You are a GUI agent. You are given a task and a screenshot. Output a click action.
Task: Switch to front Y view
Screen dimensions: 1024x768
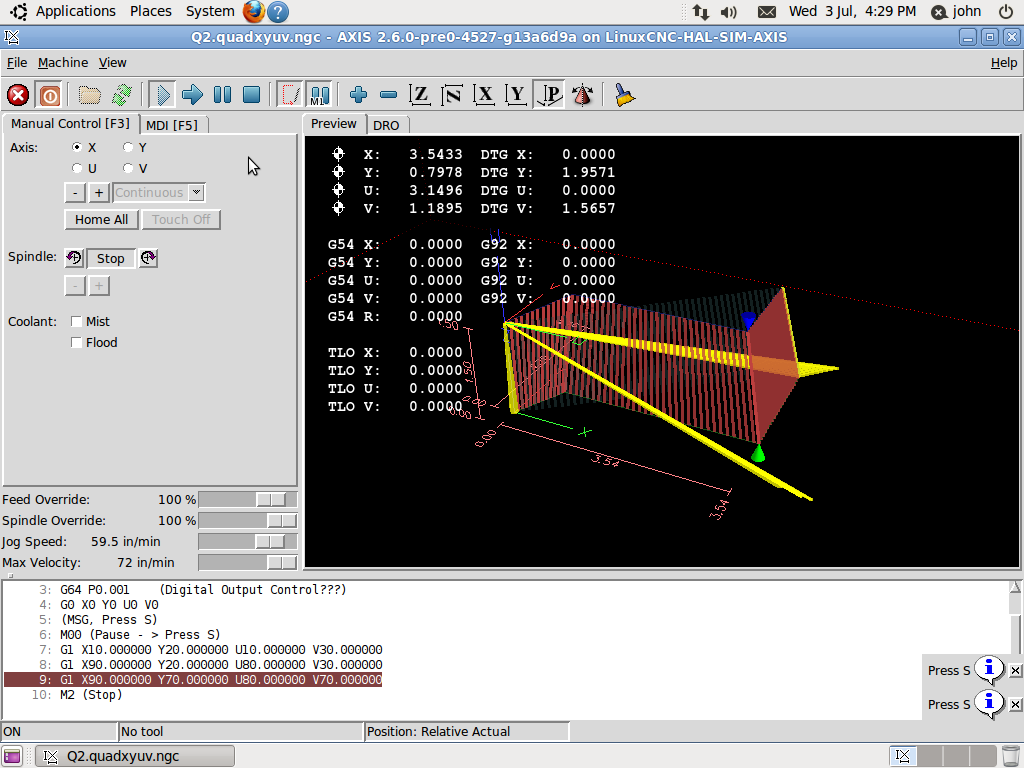coord(516,95)
